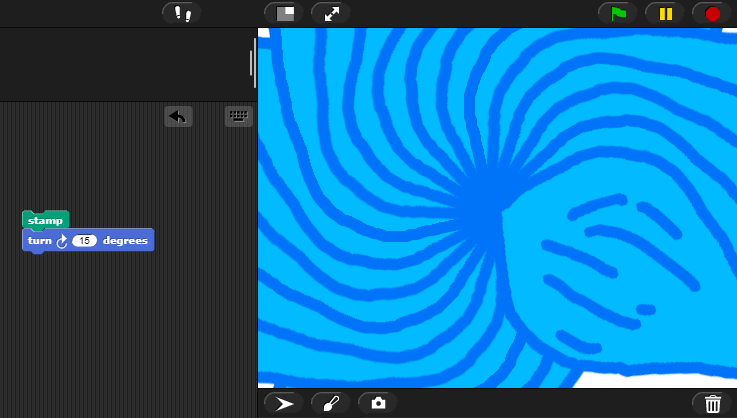The image size is (737, 418).
Task: Edit the 15 degrees value field
Action: [85, 241]
